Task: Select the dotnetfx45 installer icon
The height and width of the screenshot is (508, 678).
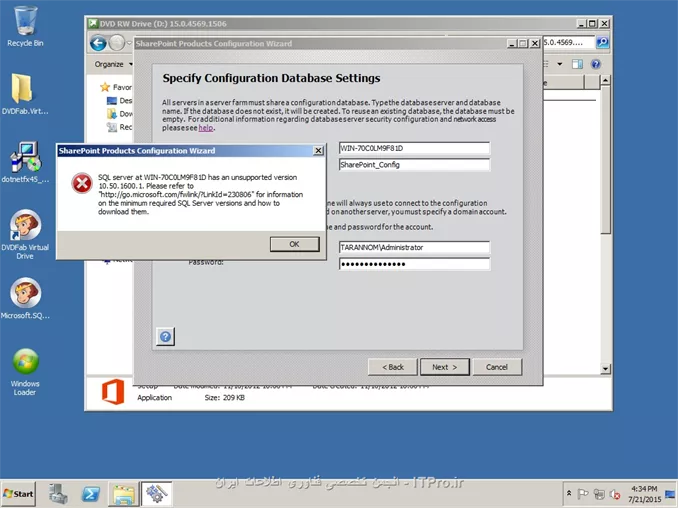Action: click(25, 162)
